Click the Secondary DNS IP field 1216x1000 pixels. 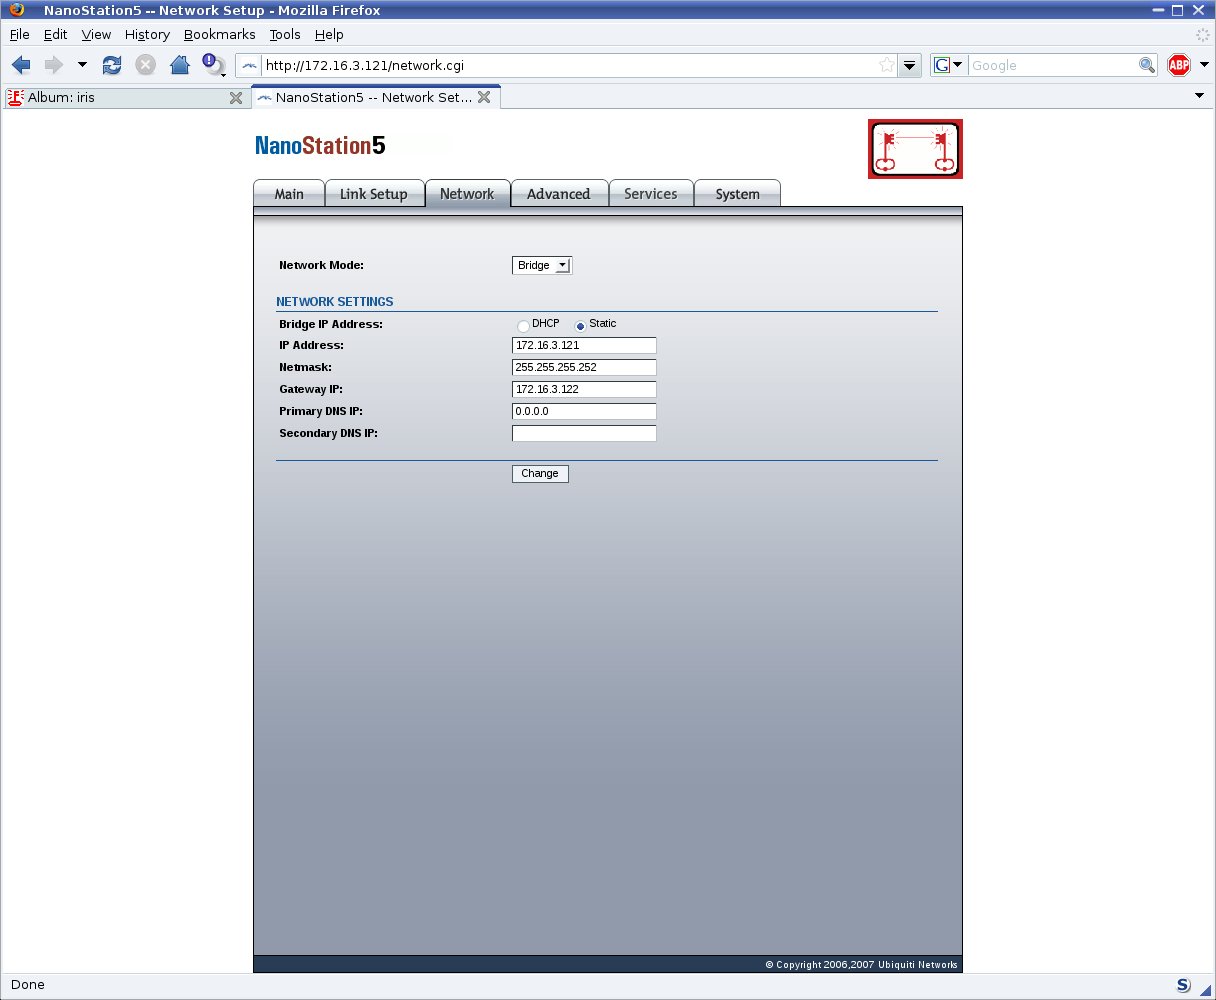(584, 433)
